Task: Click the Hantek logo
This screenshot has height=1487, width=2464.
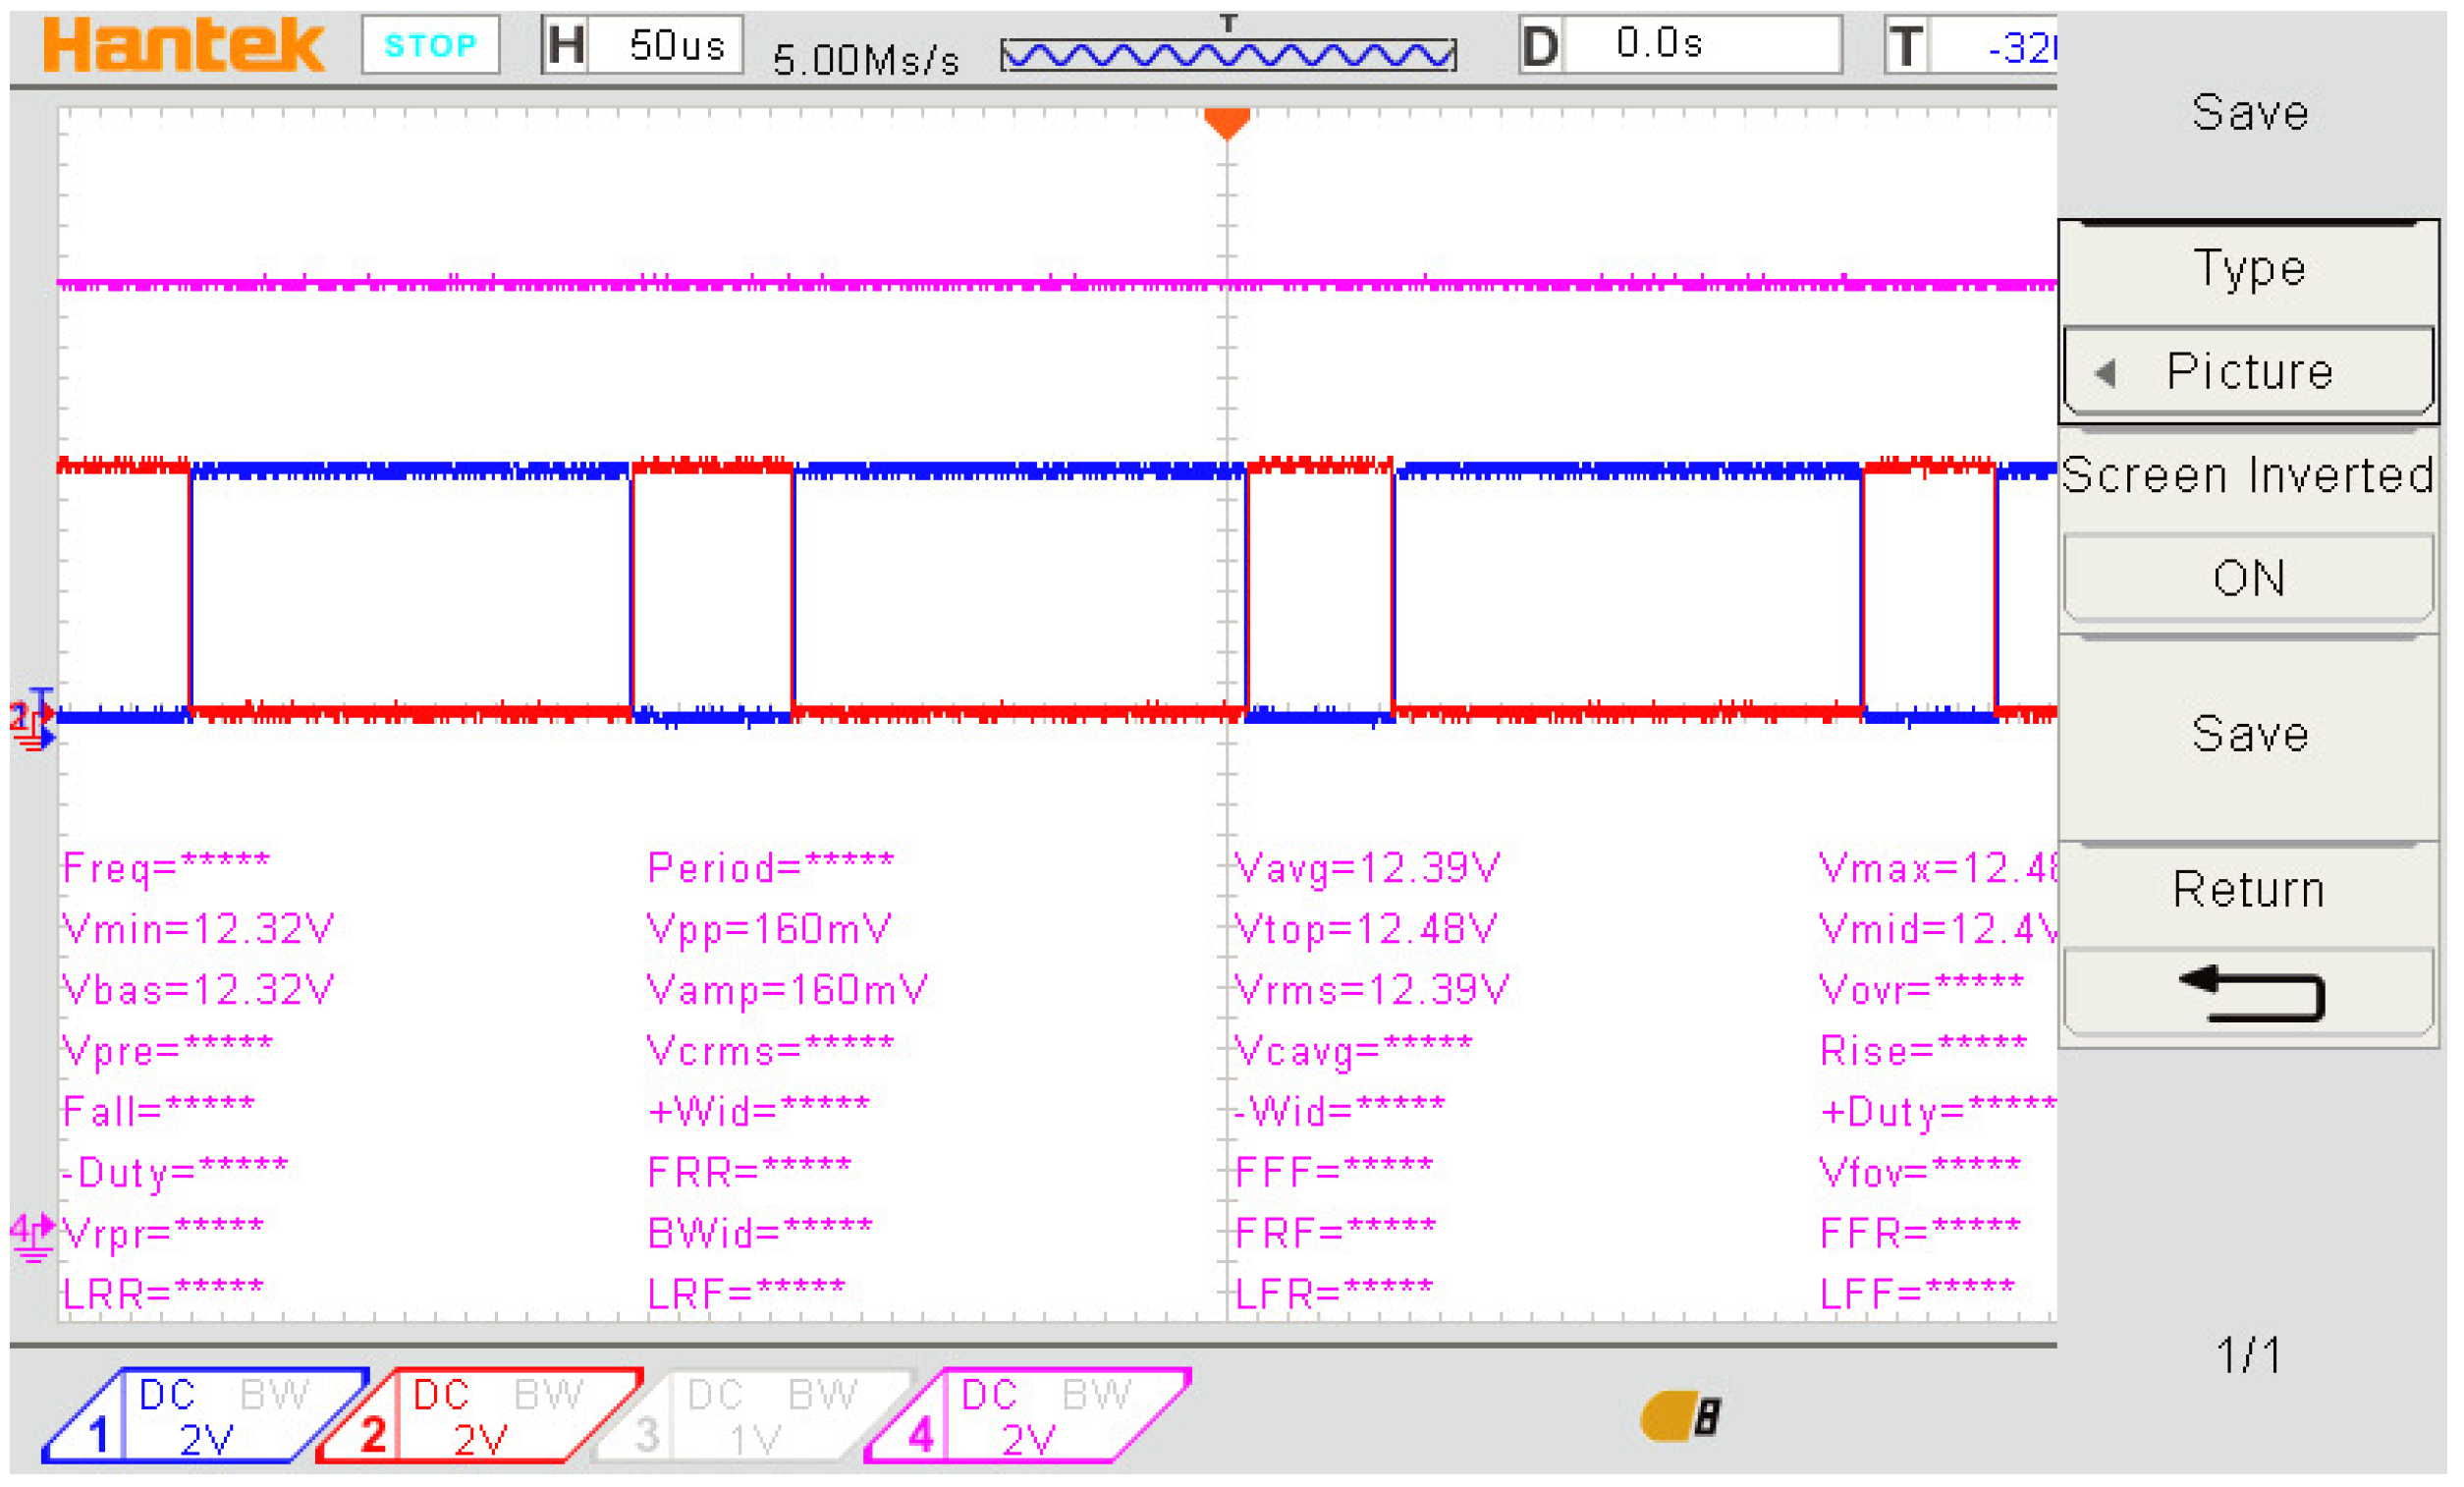Action: 183,46
